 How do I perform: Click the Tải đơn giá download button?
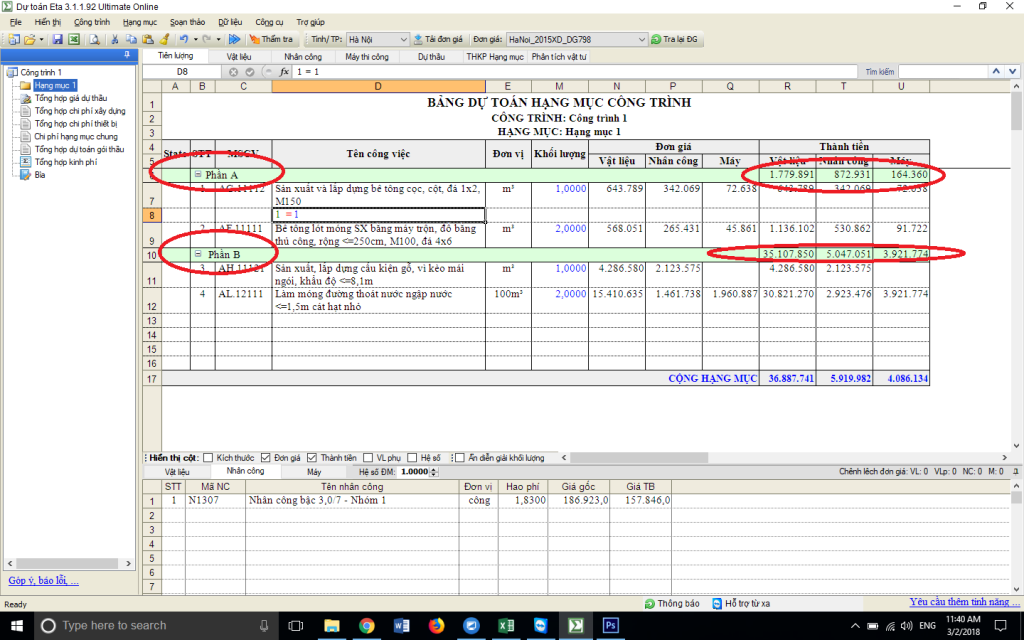pos(437,39)
